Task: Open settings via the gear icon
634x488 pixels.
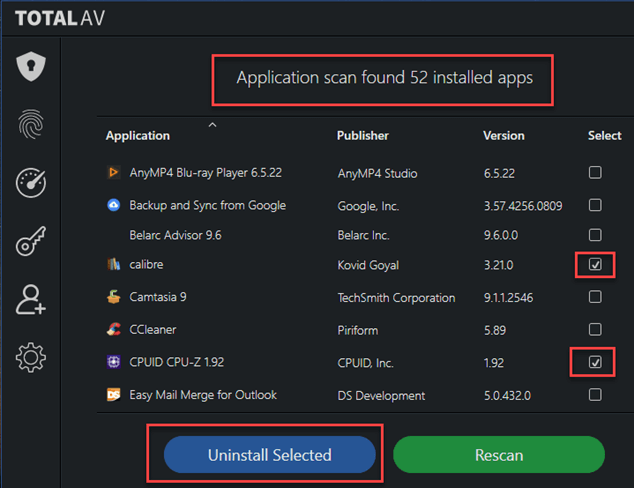Action: (31, 358)
